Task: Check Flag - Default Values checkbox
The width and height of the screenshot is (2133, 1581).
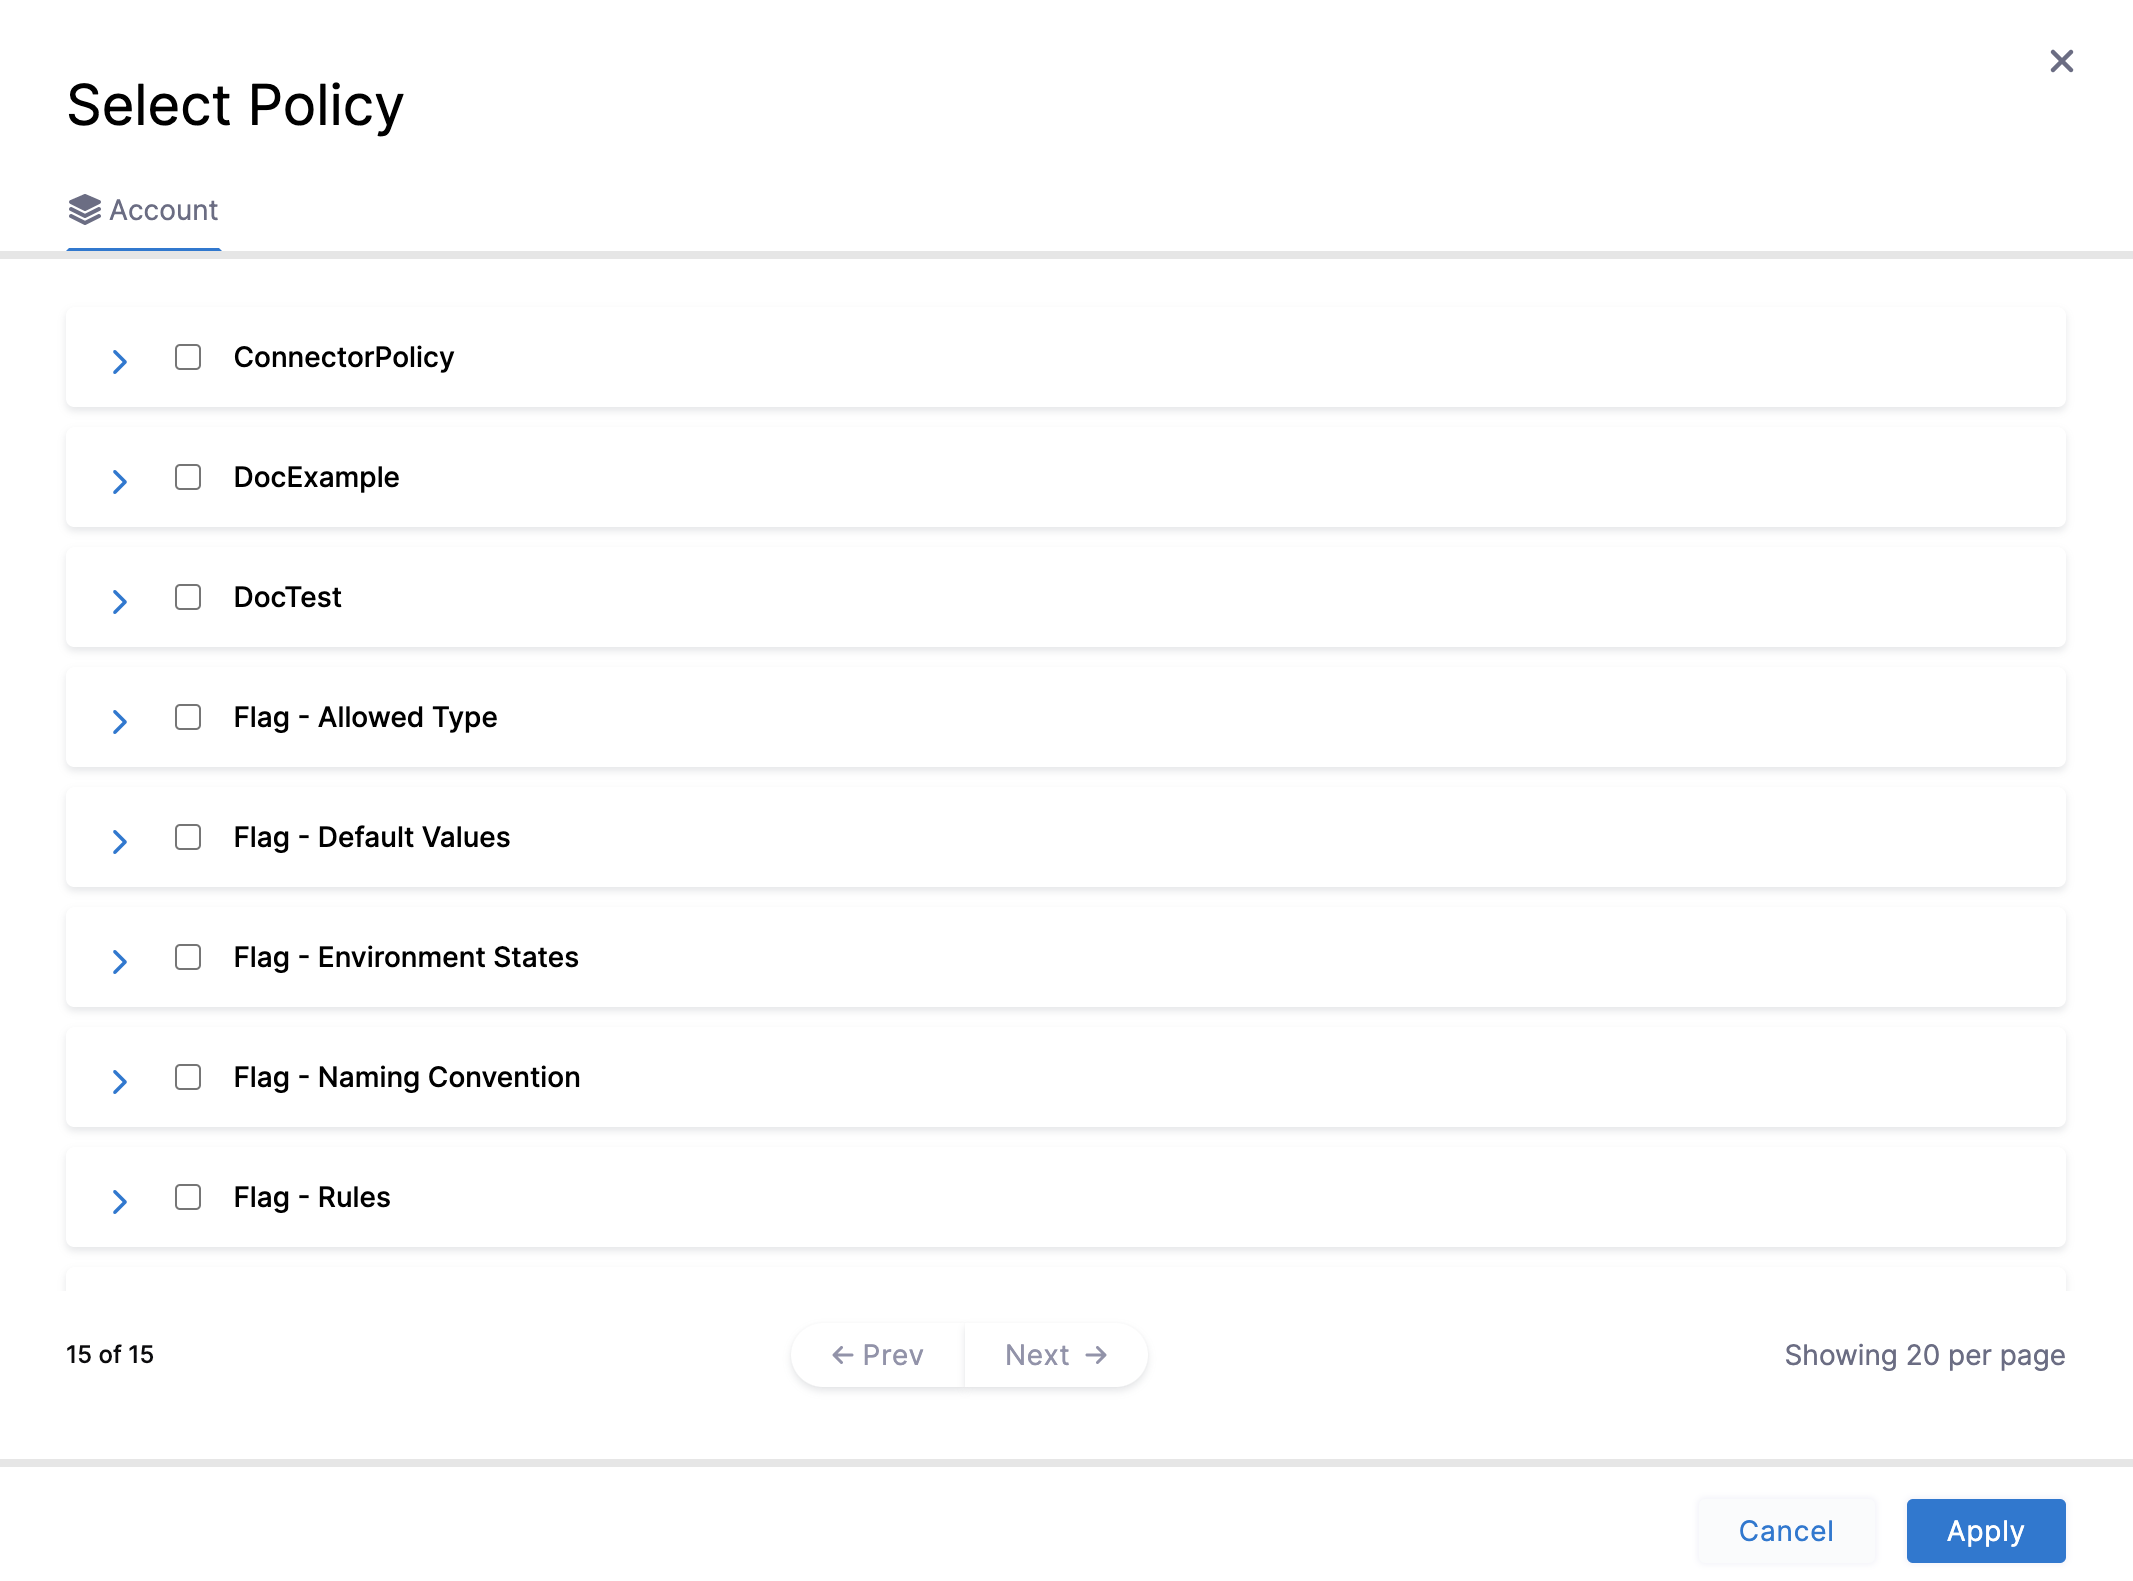Action: [188, 837]
